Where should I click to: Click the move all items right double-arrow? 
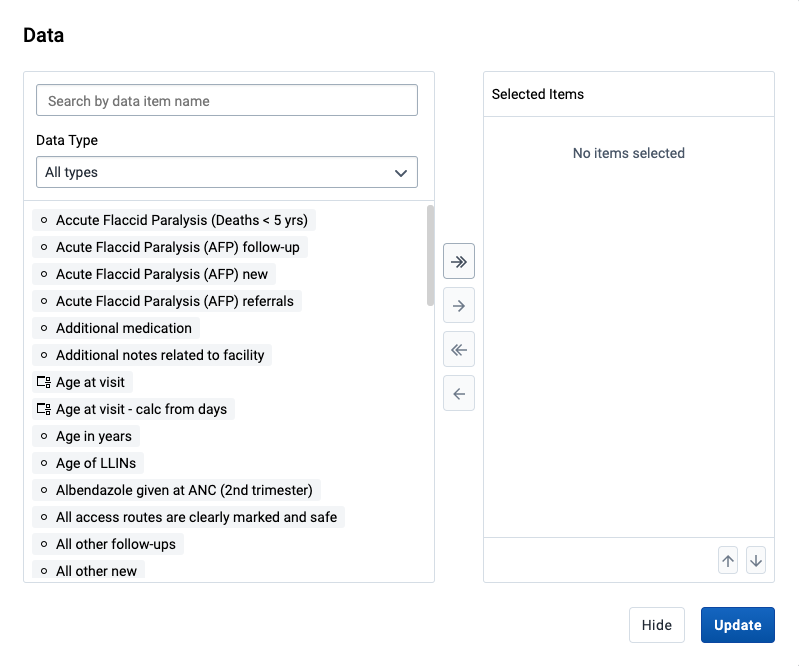click(x=459, y=261)
